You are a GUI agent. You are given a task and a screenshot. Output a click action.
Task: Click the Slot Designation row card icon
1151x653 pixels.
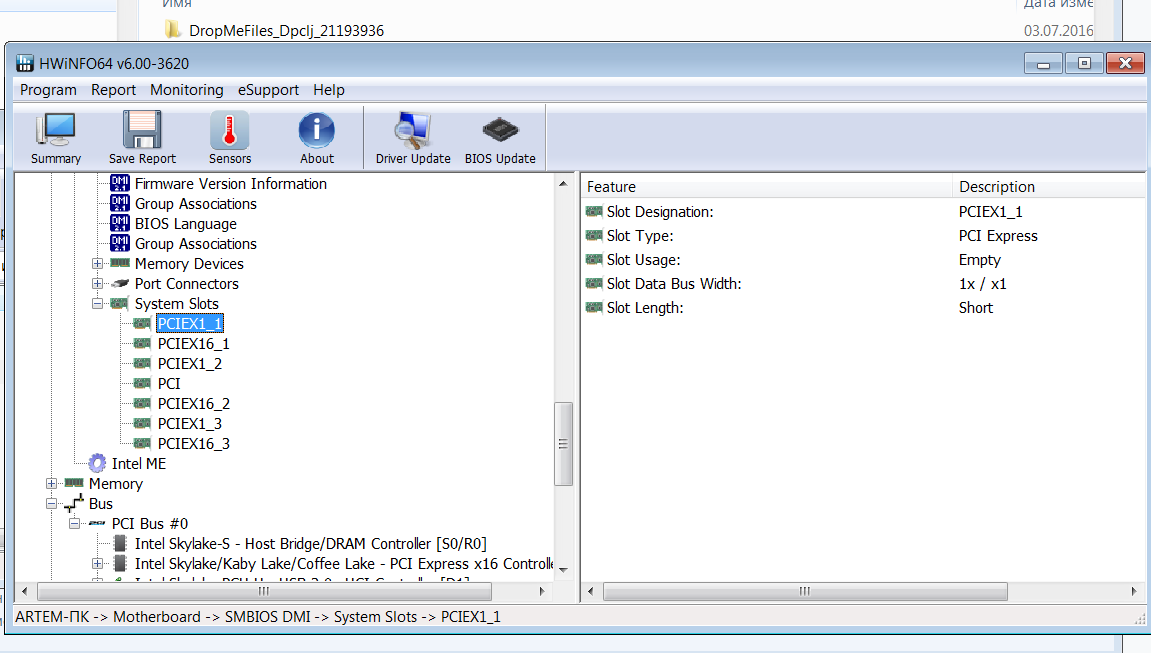(594, 211)
